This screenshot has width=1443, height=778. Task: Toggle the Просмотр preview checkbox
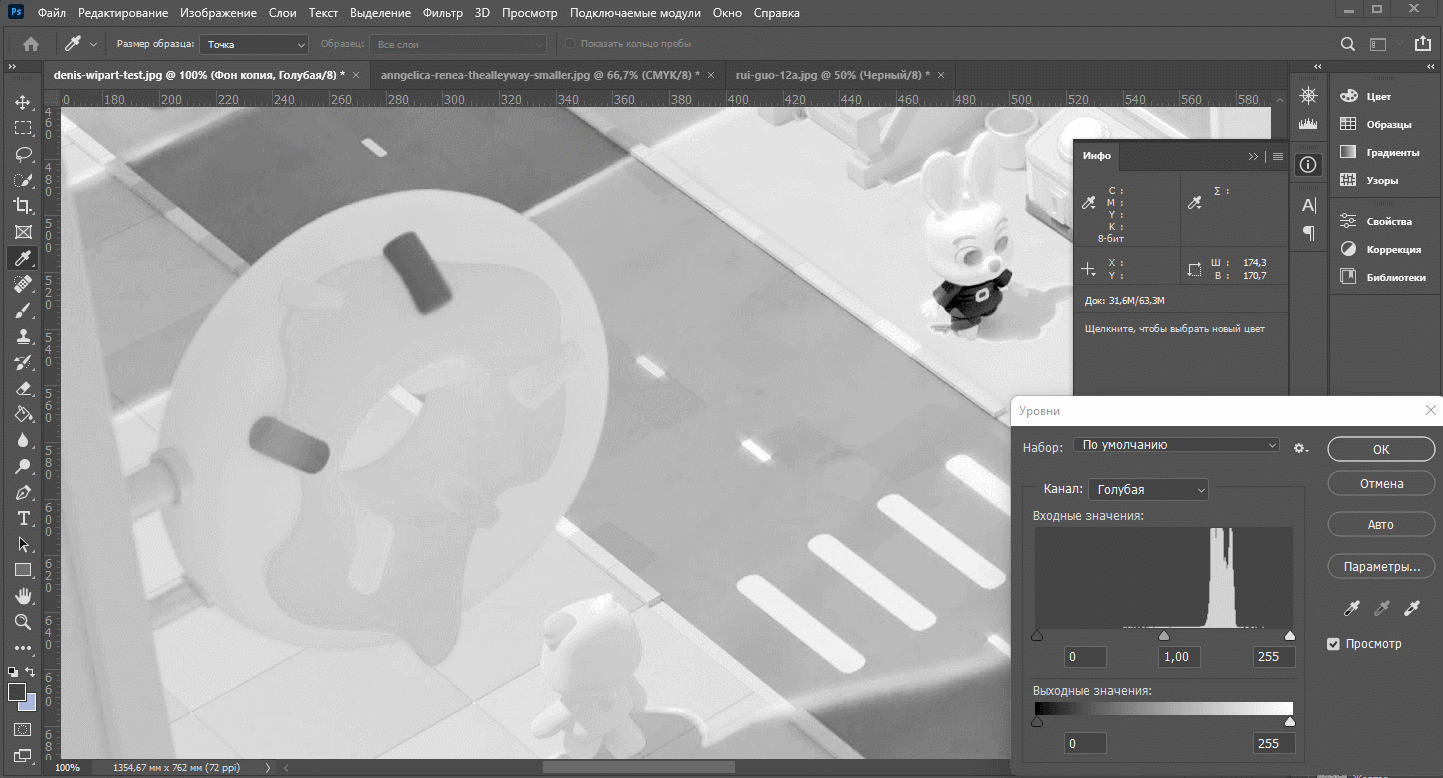[1333, 644]
